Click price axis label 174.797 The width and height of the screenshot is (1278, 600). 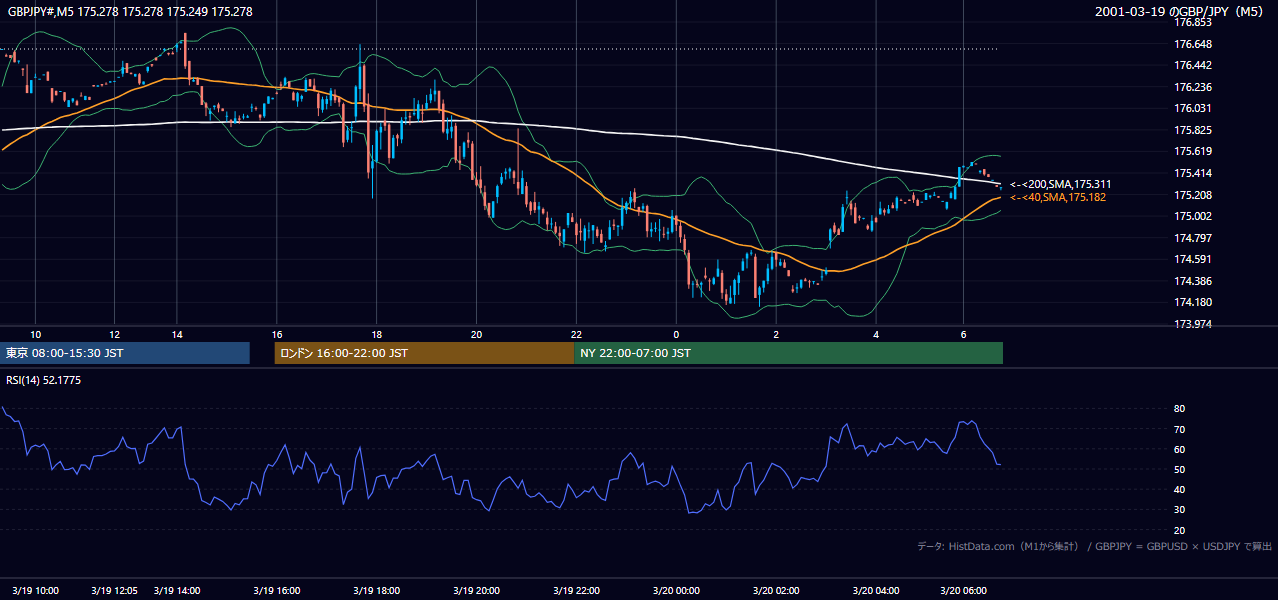[x=1192, y=238]
